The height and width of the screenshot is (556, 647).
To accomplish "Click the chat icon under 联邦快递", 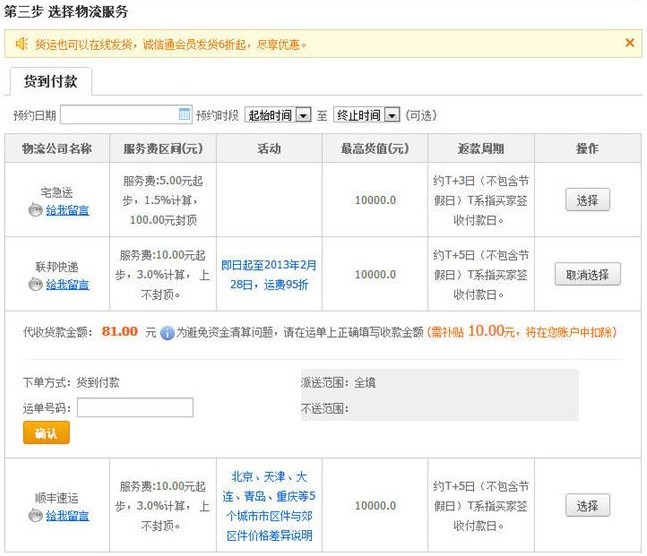I will click(x=36, y=284).
